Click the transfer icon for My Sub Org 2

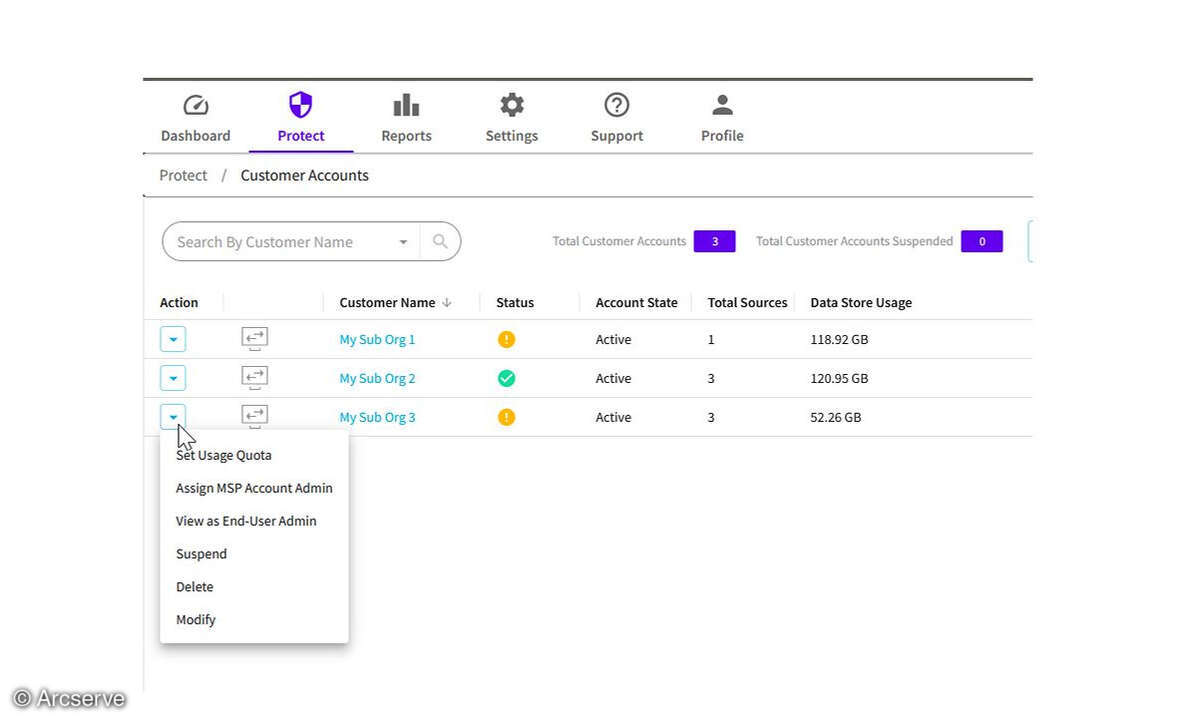click(255, 379)
